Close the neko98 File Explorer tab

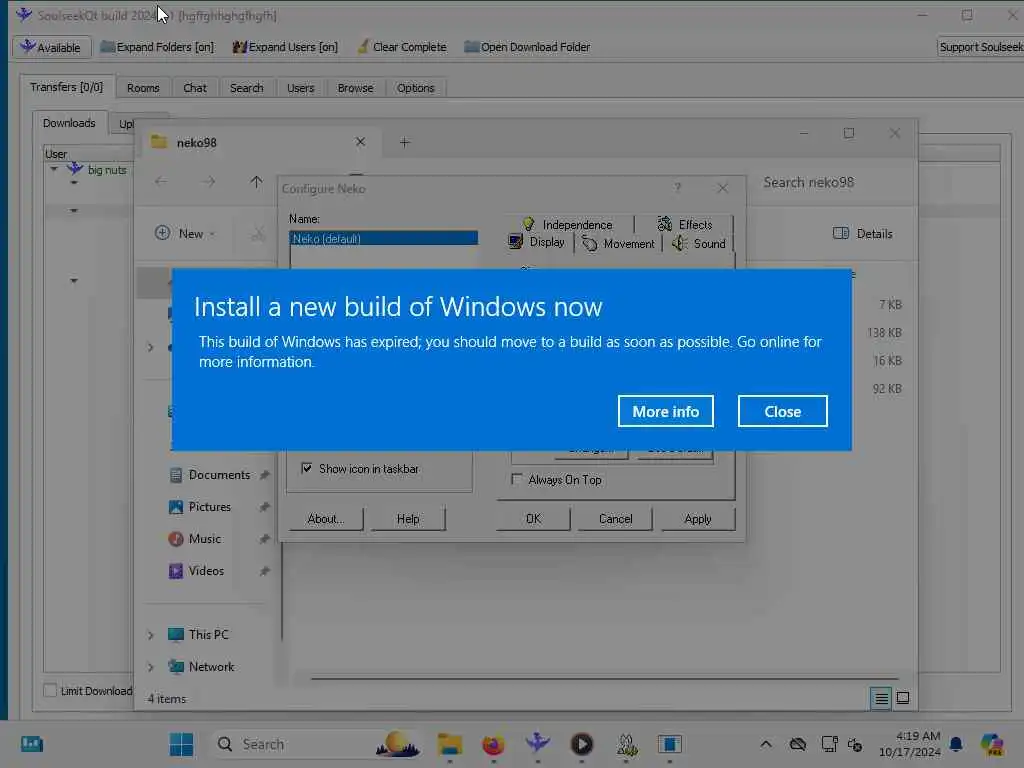click(360, 142)
